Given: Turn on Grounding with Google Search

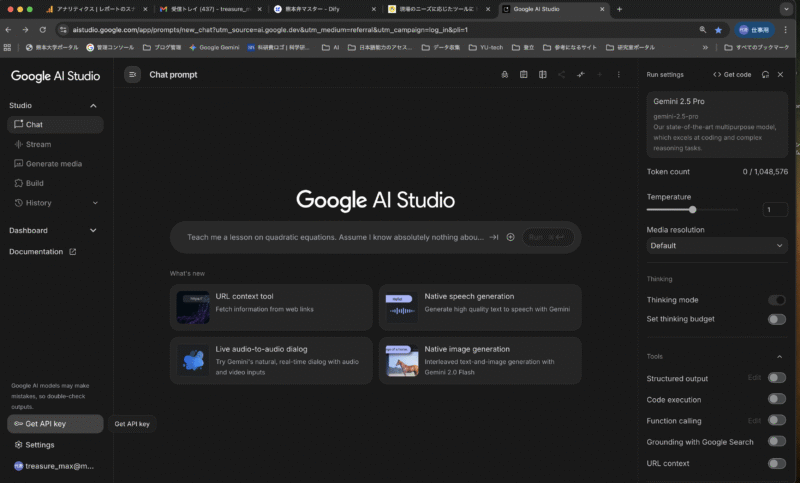Looking at the screenshot, I should (x=776, y=441).
